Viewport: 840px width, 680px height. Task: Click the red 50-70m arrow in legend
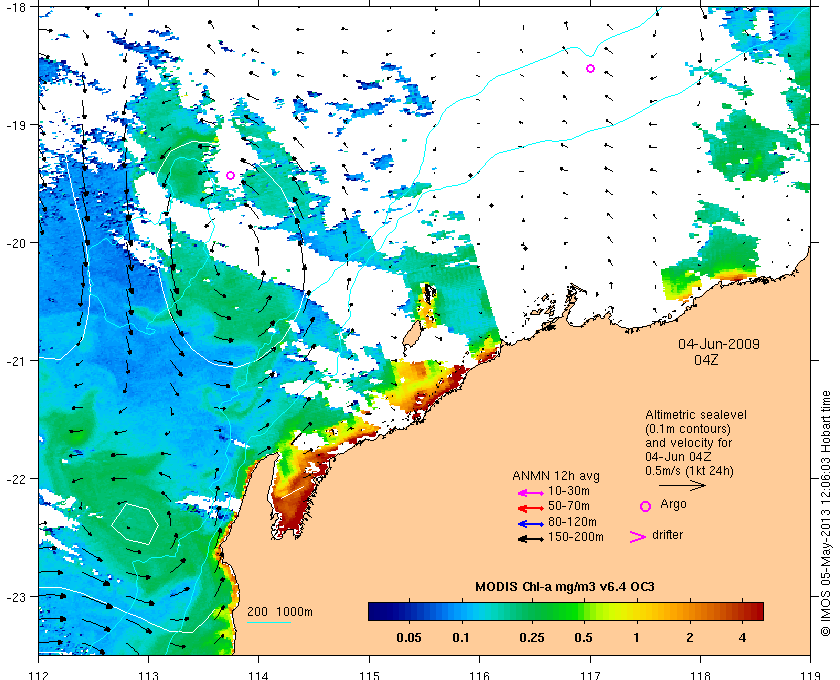point(531,508)
